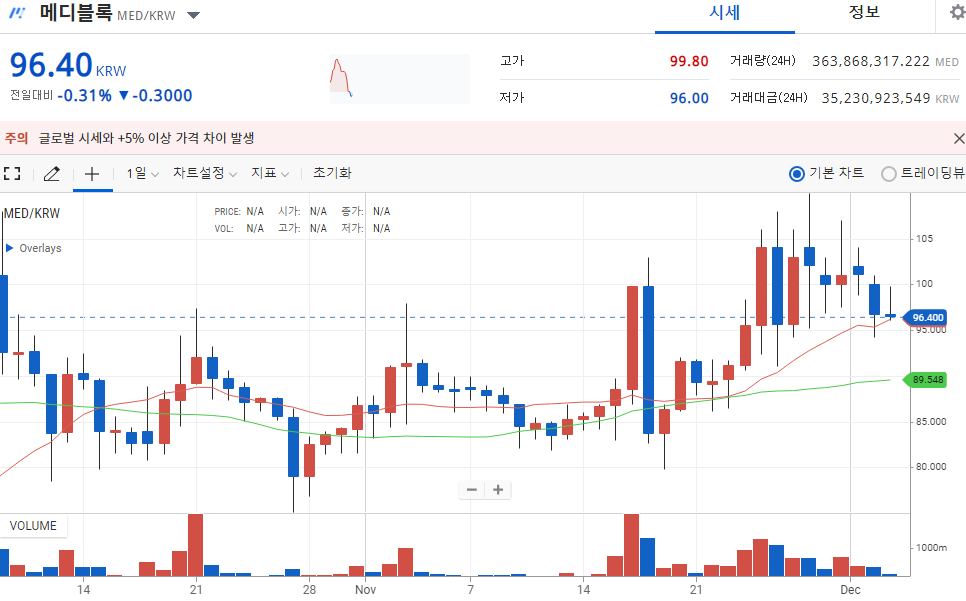Image resolution: width=966 pixels, height=601 pixels.
Task: Click the VOLUME panel label
Action: click(33, 526)
